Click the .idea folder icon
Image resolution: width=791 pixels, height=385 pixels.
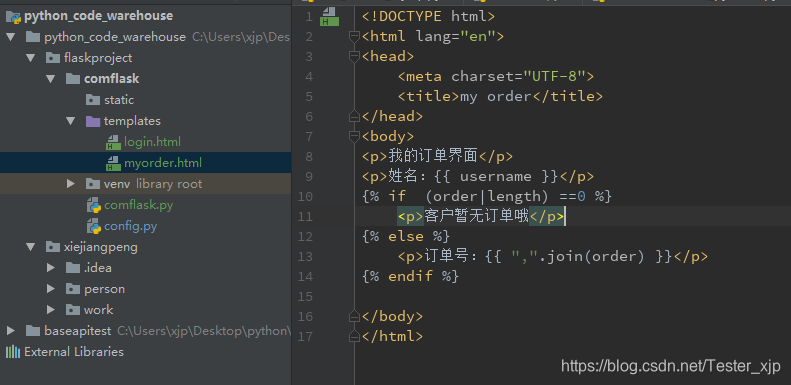coord(73,268)
